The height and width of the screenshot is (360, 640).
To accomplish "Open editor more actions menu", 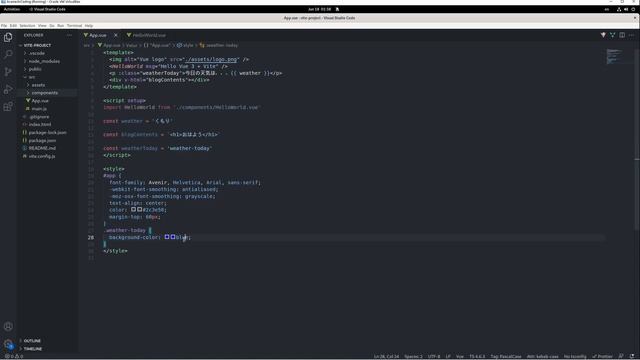I will click(x=631, y=35).
